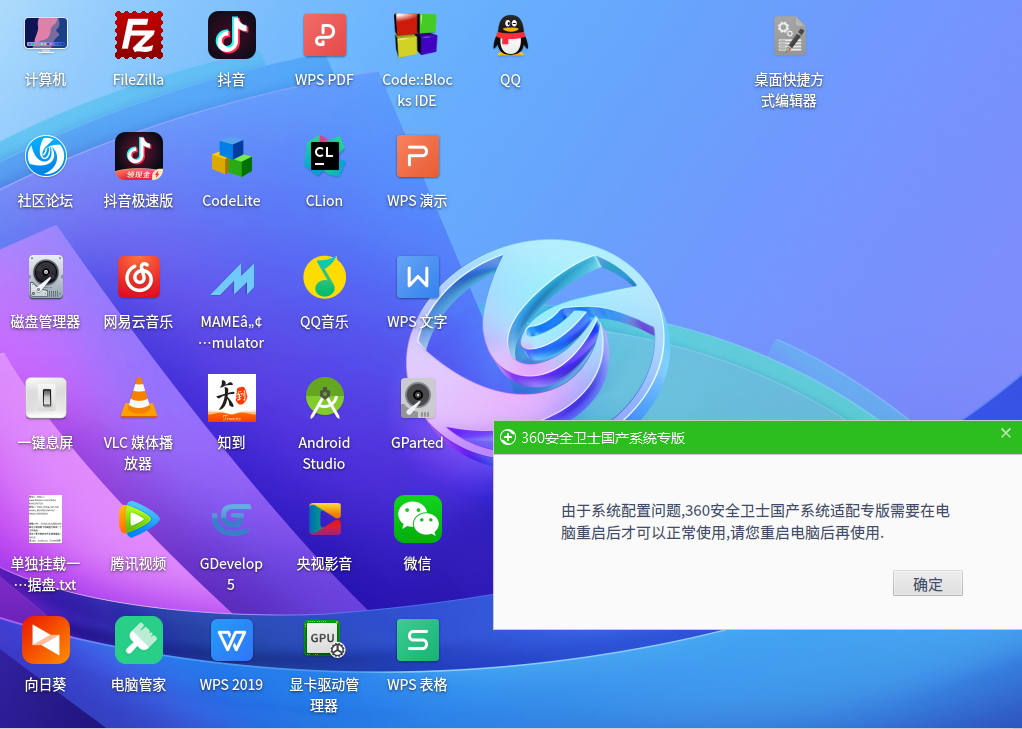Viewport: 1022px width, 729px height.
Task: Launch the QQ penguin icon
Action: pos(510,35)
